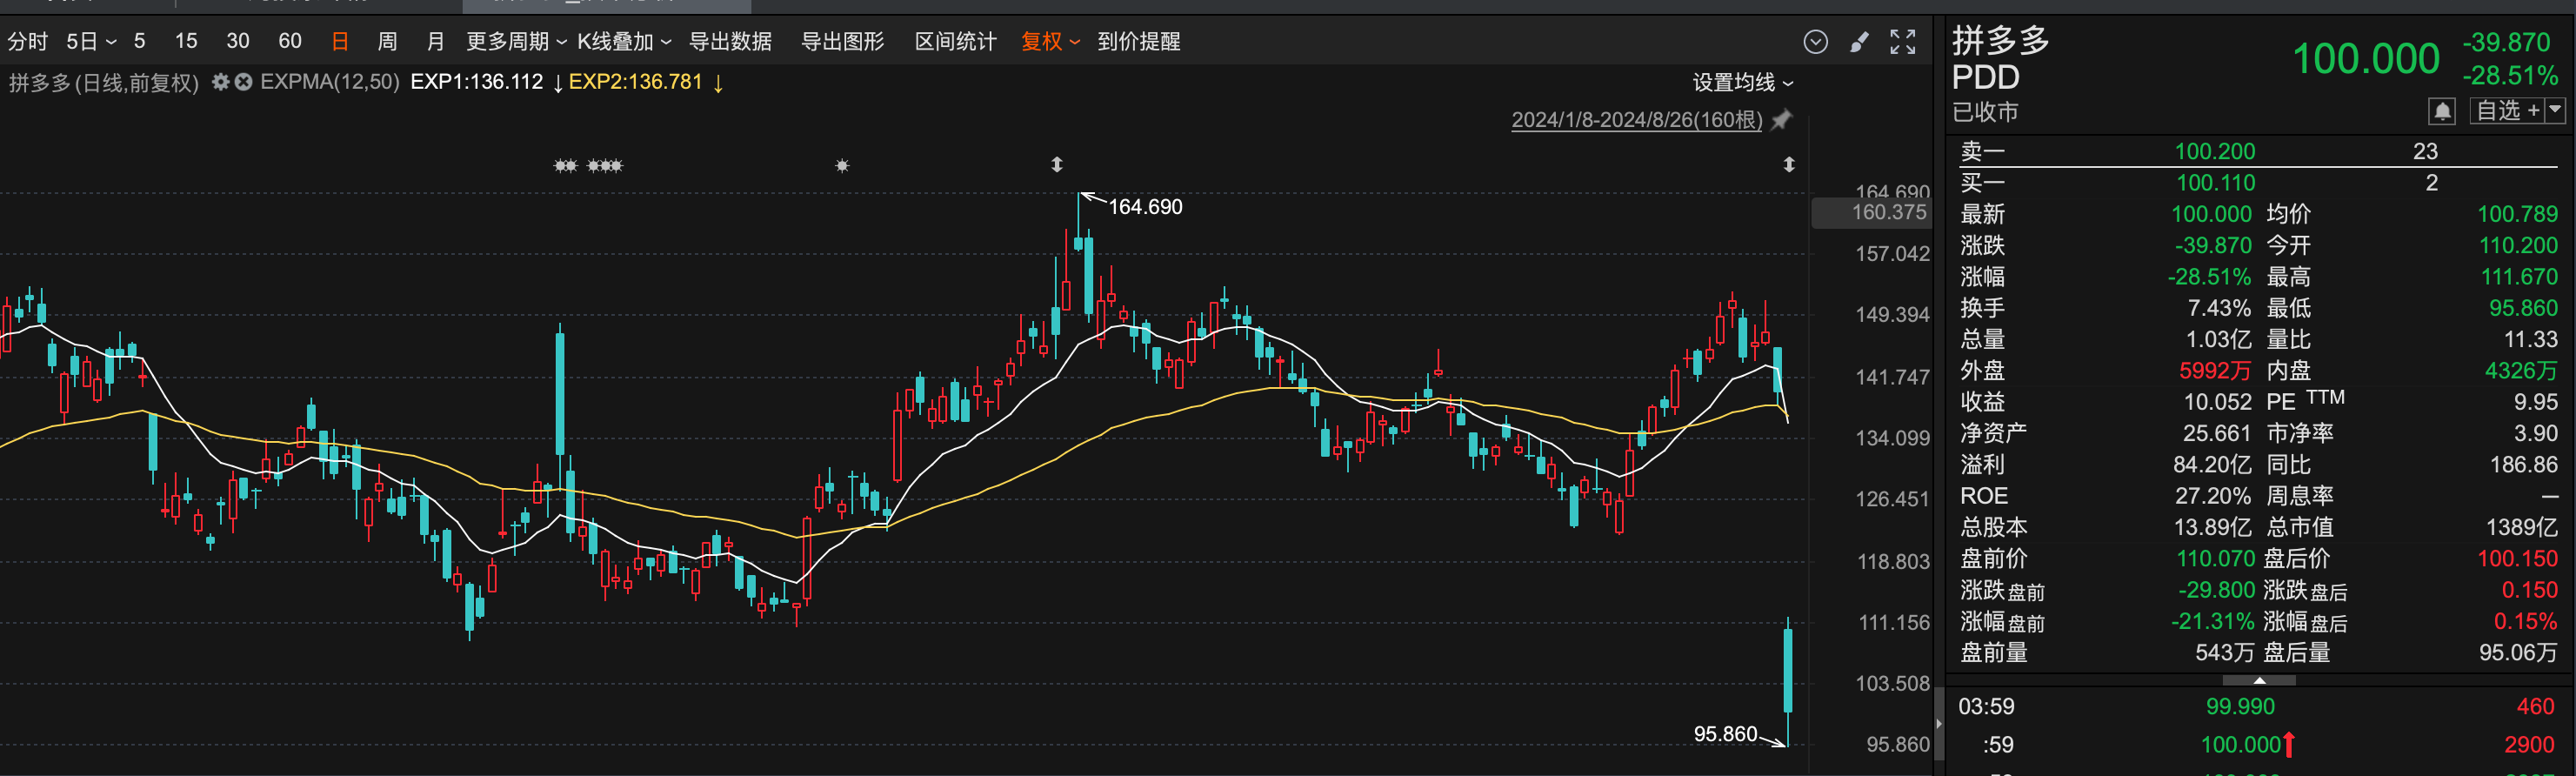Click the 已收市 market status text
The width and height of the screenshot is (2576, 776).
[x=1985, y=112]
